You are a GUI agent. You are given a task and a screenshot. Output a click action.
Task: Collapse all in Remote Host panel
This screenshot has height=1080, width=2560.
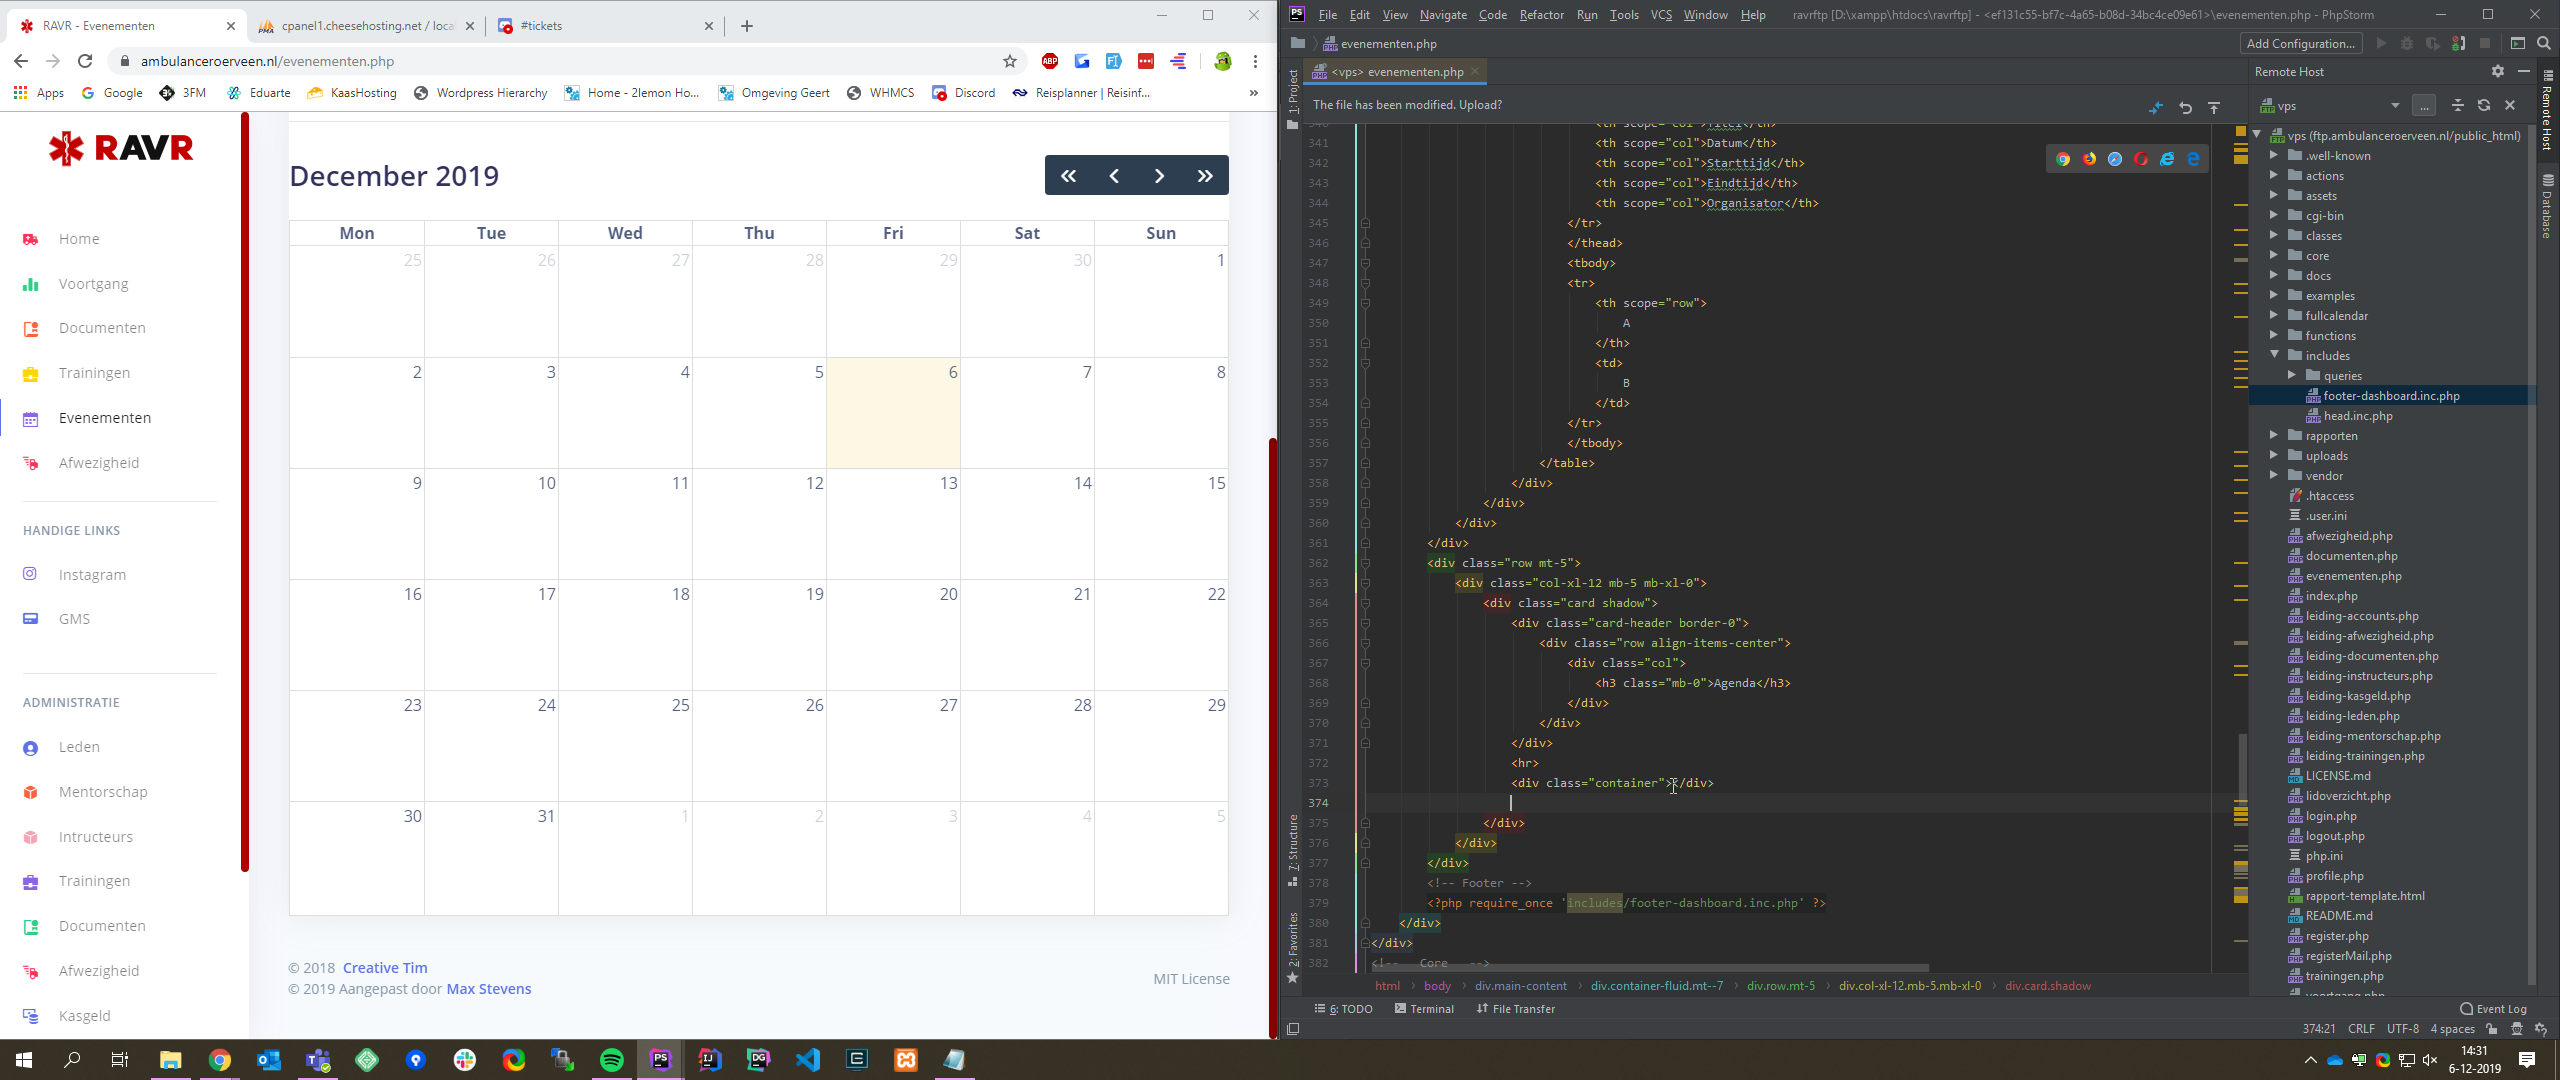pos(2457,105)
